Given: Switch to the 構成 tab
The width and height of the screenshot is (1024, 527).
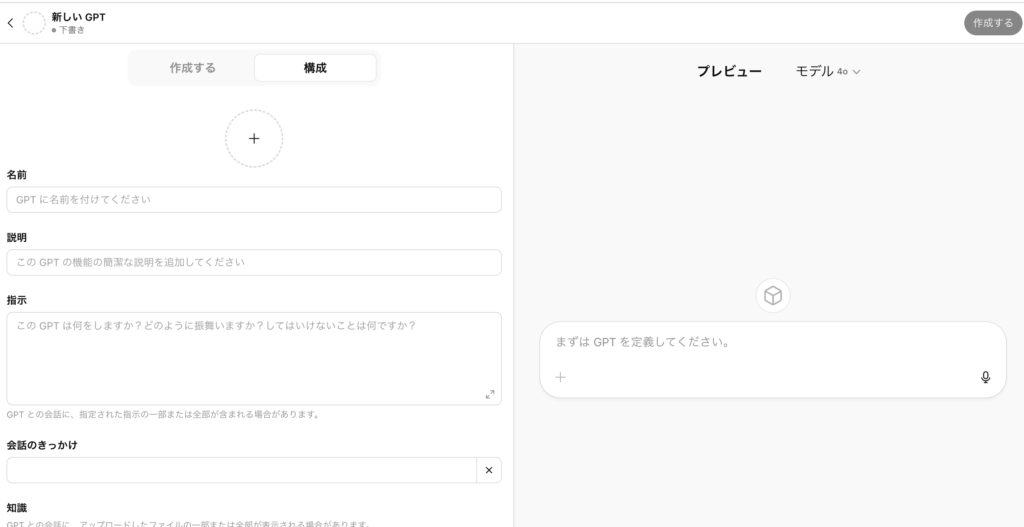Looking at the screenshot, I should [x=315, y=68].
